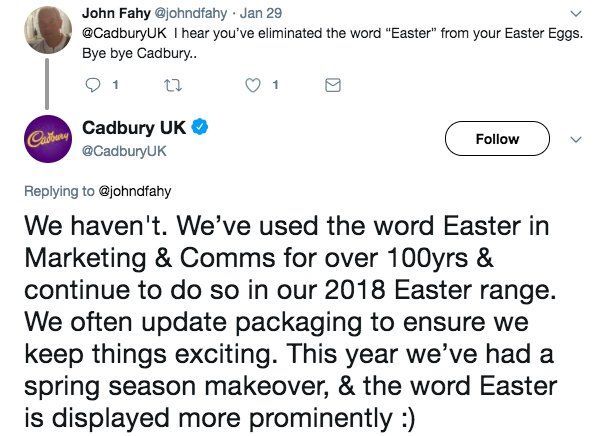Open the chevron dropdown next to Follow
This screenshot has height=436, width=600.
575,140
